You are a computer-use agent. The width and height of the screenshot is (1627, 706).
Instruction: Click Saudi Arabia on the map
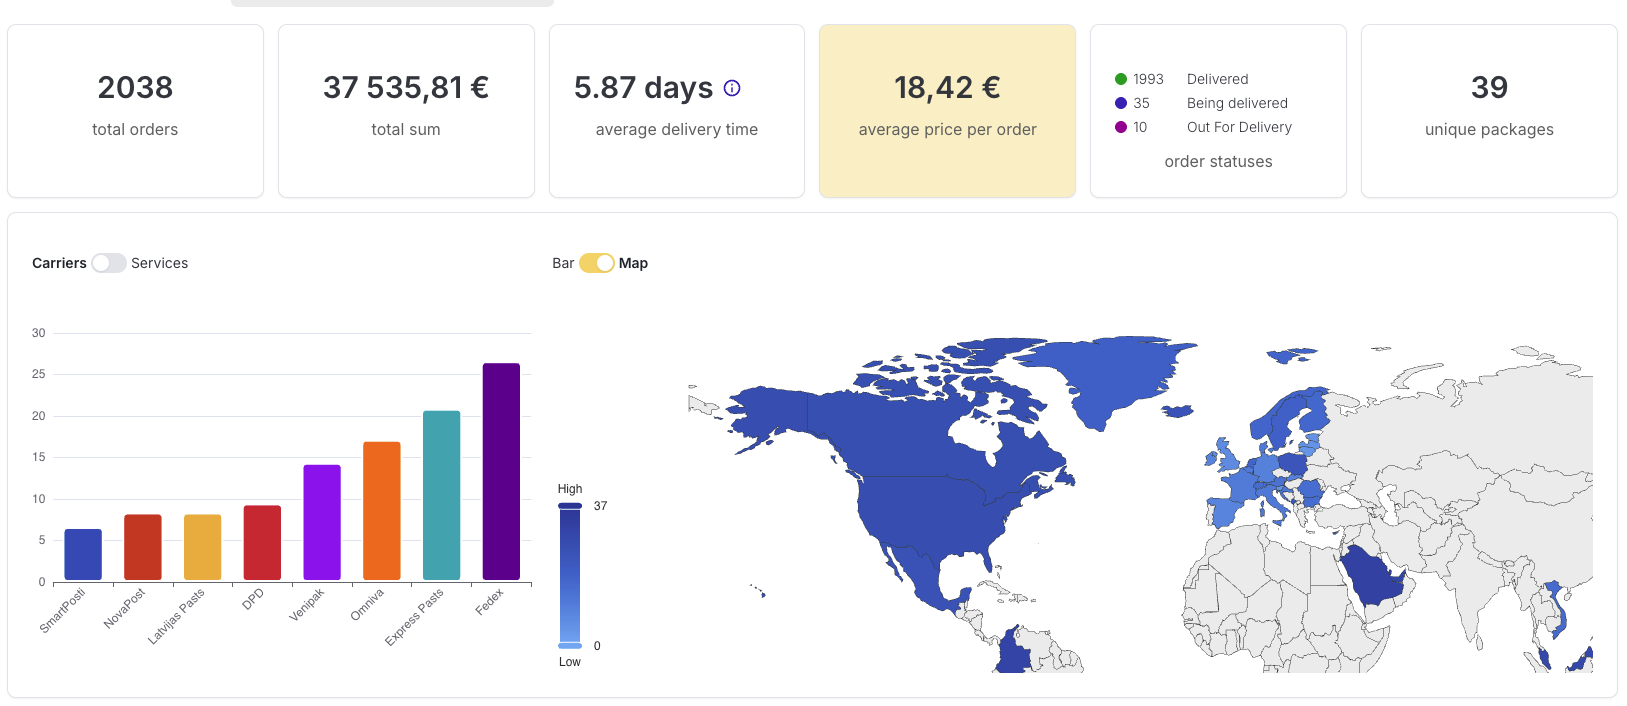[x=1372, y=575]
